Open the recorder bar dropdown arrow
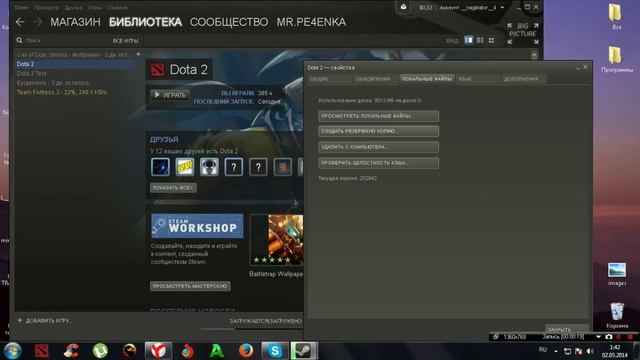 [x=598, y=337]
